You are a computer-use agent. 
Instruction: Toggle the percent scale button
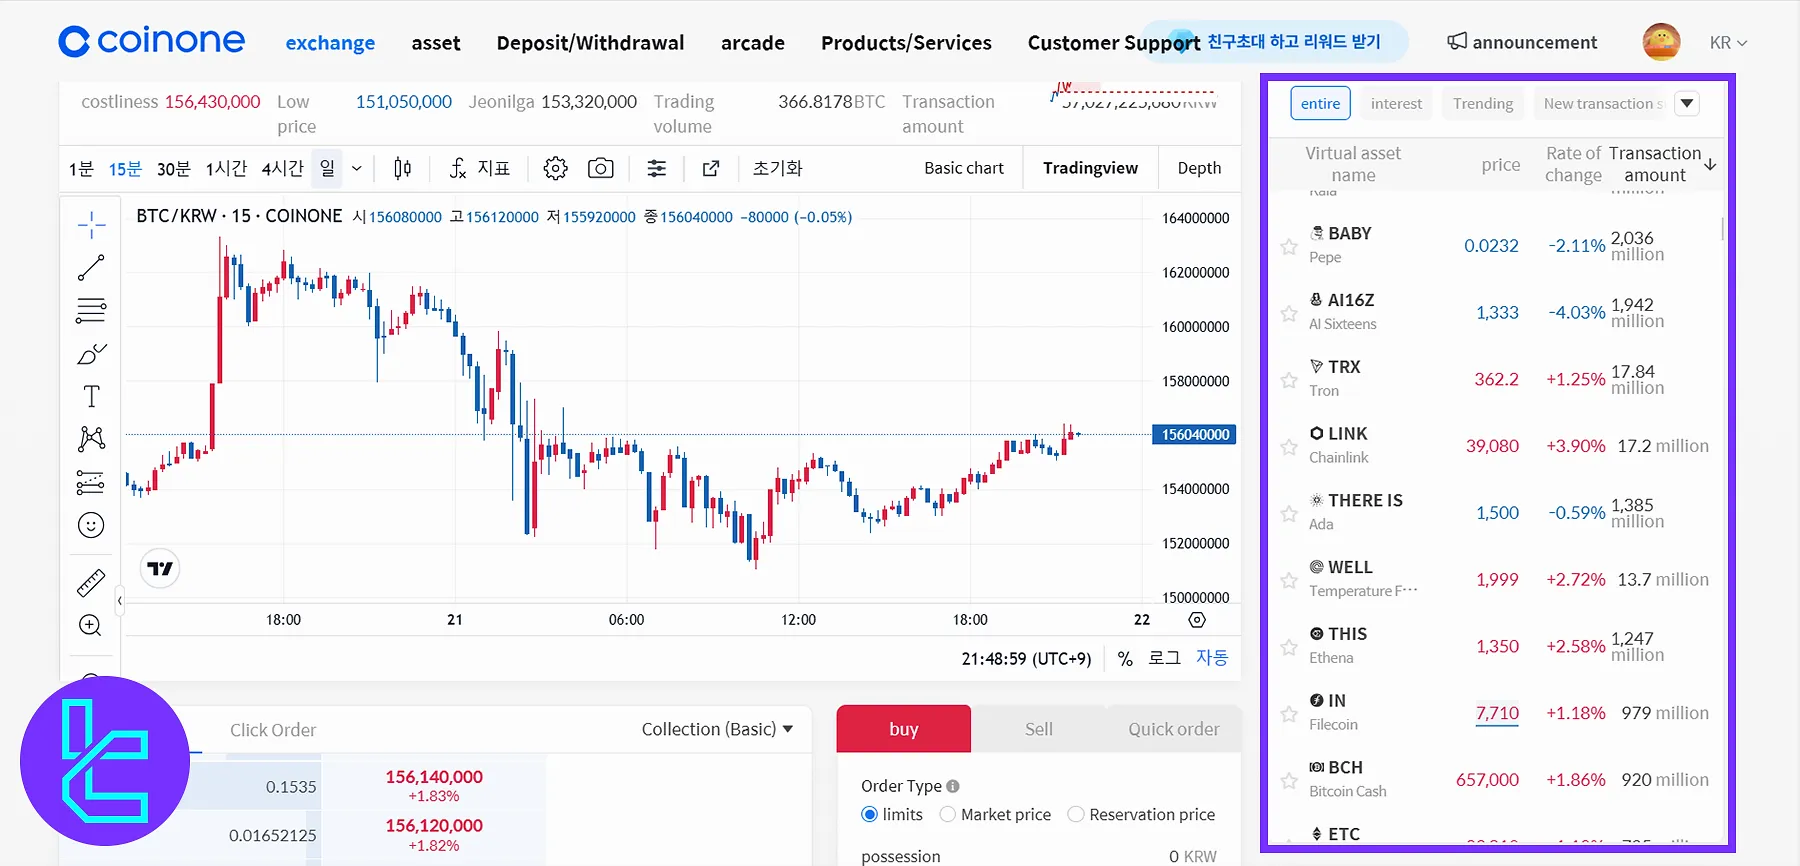coord(1125,659)
